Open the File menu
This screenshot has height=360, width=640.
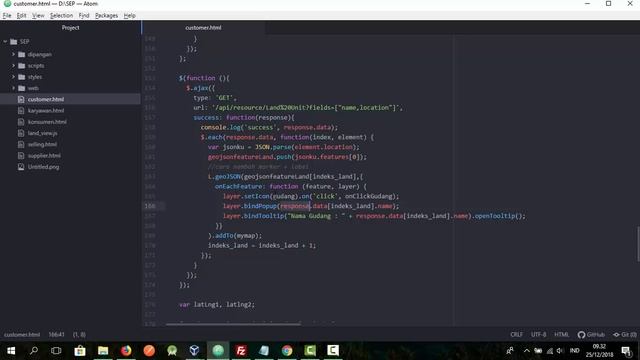tap(7, 16)
